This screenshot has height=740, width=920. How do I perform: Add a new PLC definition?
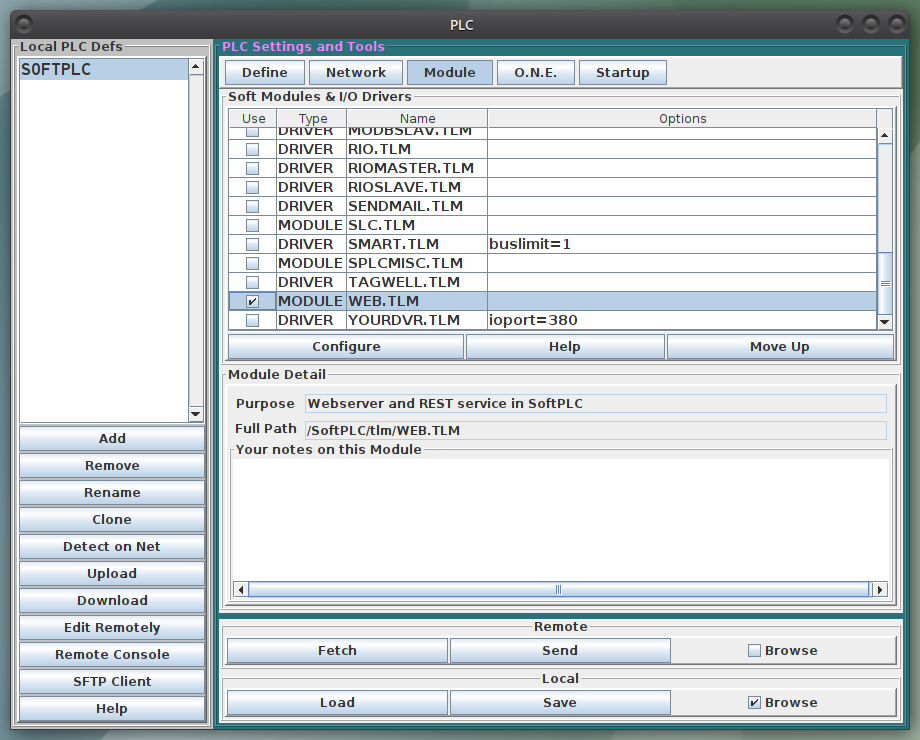click(x=112, y=438)
